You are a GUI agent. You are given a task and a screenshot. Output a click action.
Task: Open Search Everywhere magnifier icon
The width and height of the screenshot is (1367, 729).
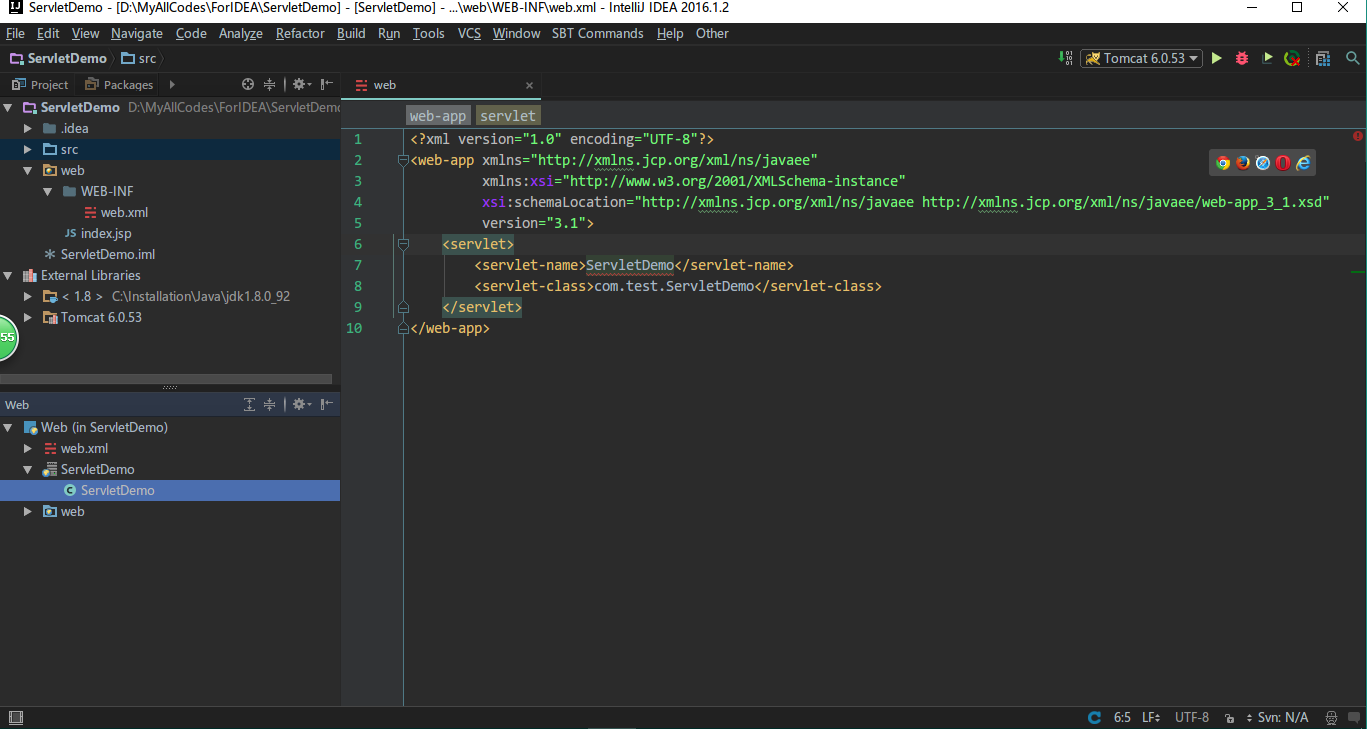click(1353, 58)
